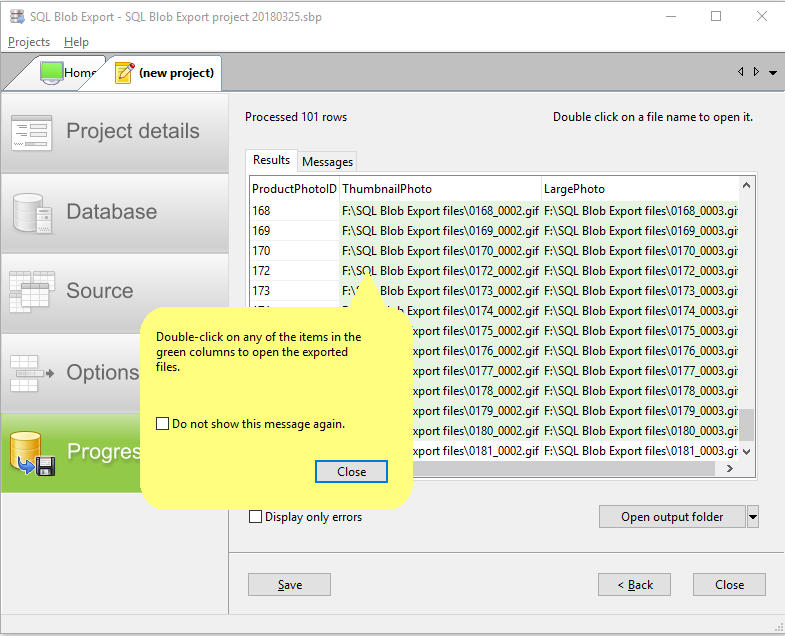Expand Open output folder dropdown arrow
785x636 pixels.
click(x=753, y=517)
